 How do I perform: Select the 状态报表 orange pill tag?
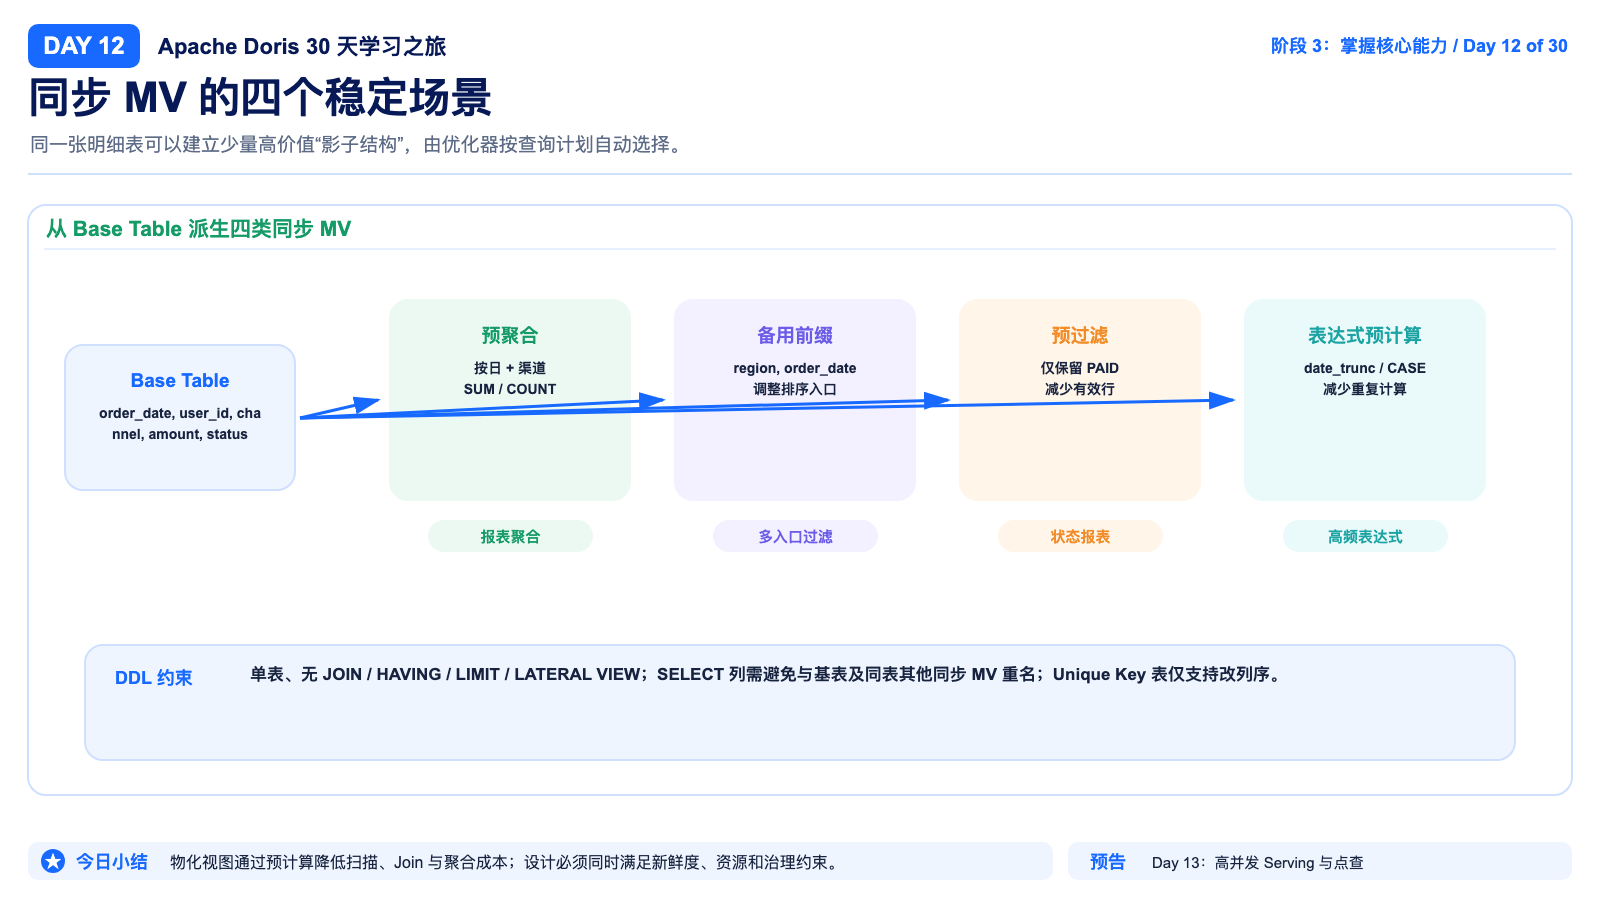1080,536
